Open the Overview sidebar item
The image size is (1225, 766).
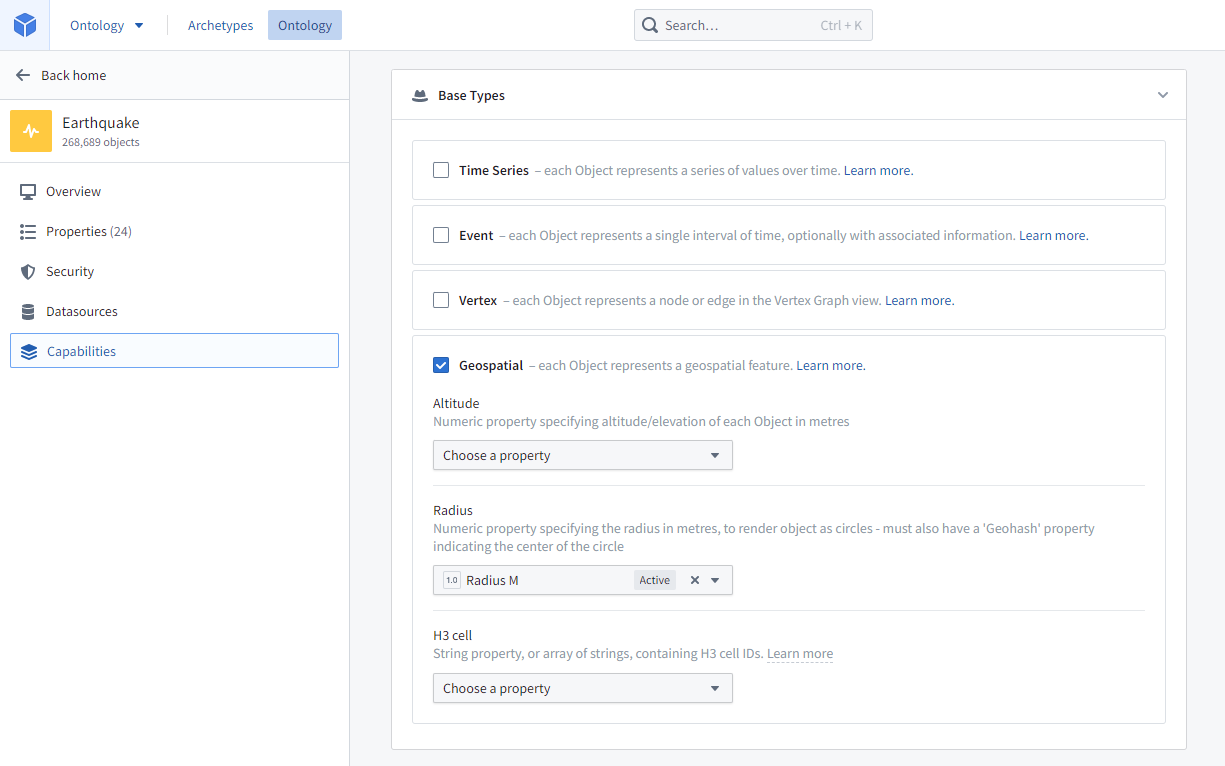click(174, 191)
